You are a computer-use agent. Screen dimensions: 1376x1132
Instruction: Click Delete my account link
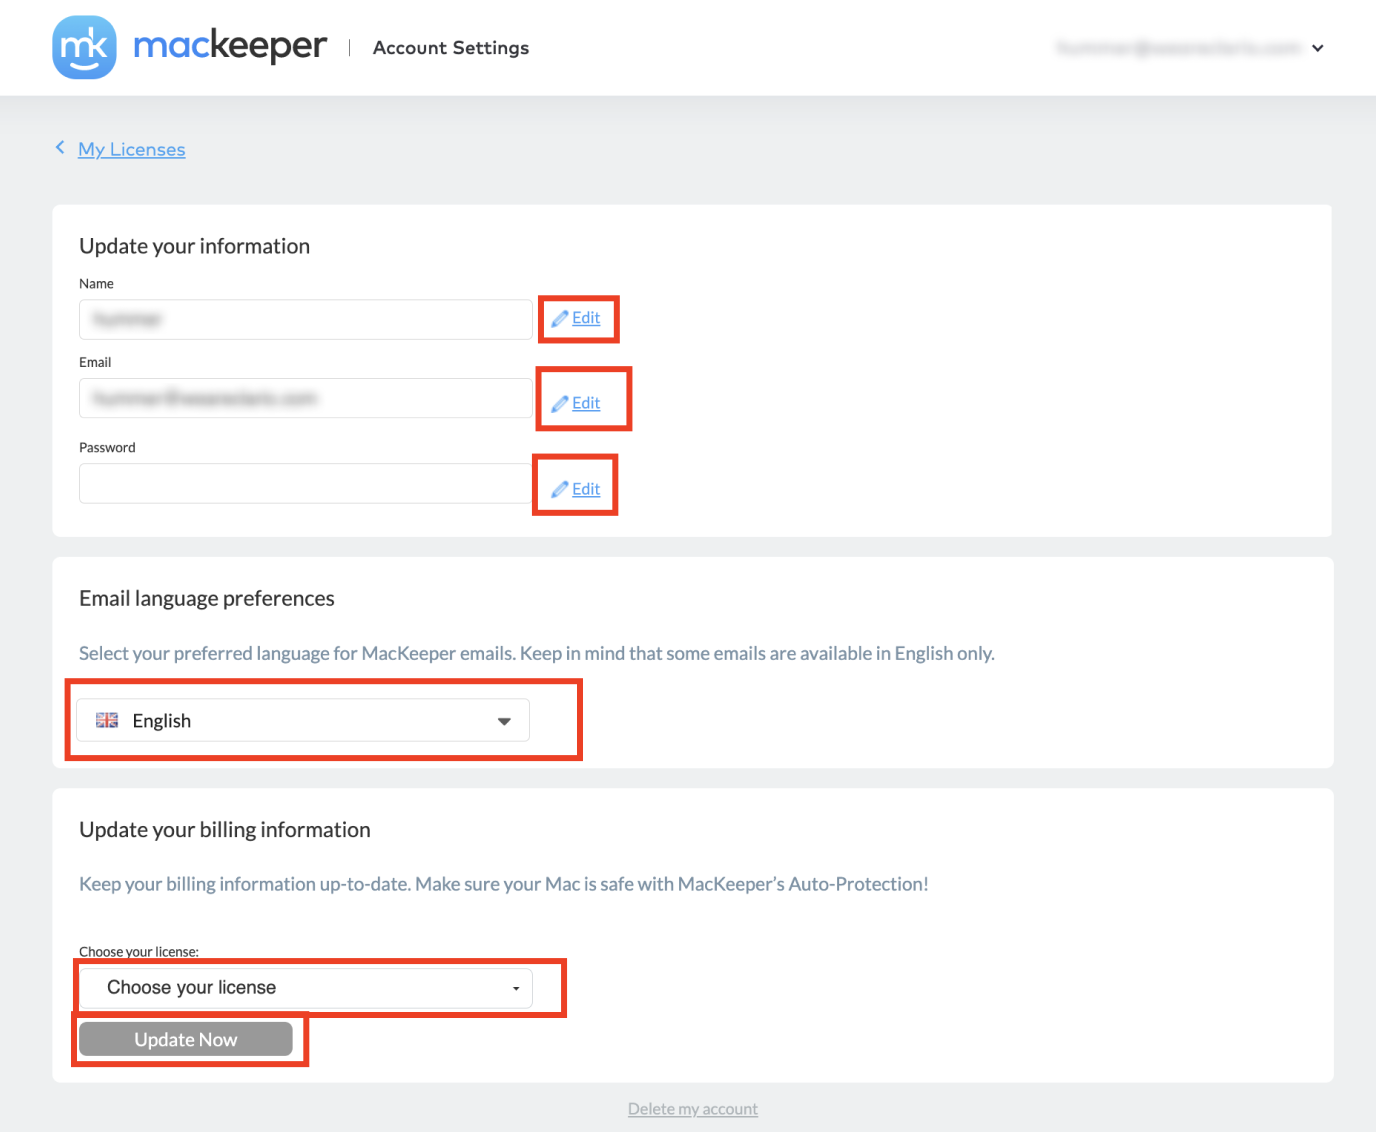(693, 1109)
